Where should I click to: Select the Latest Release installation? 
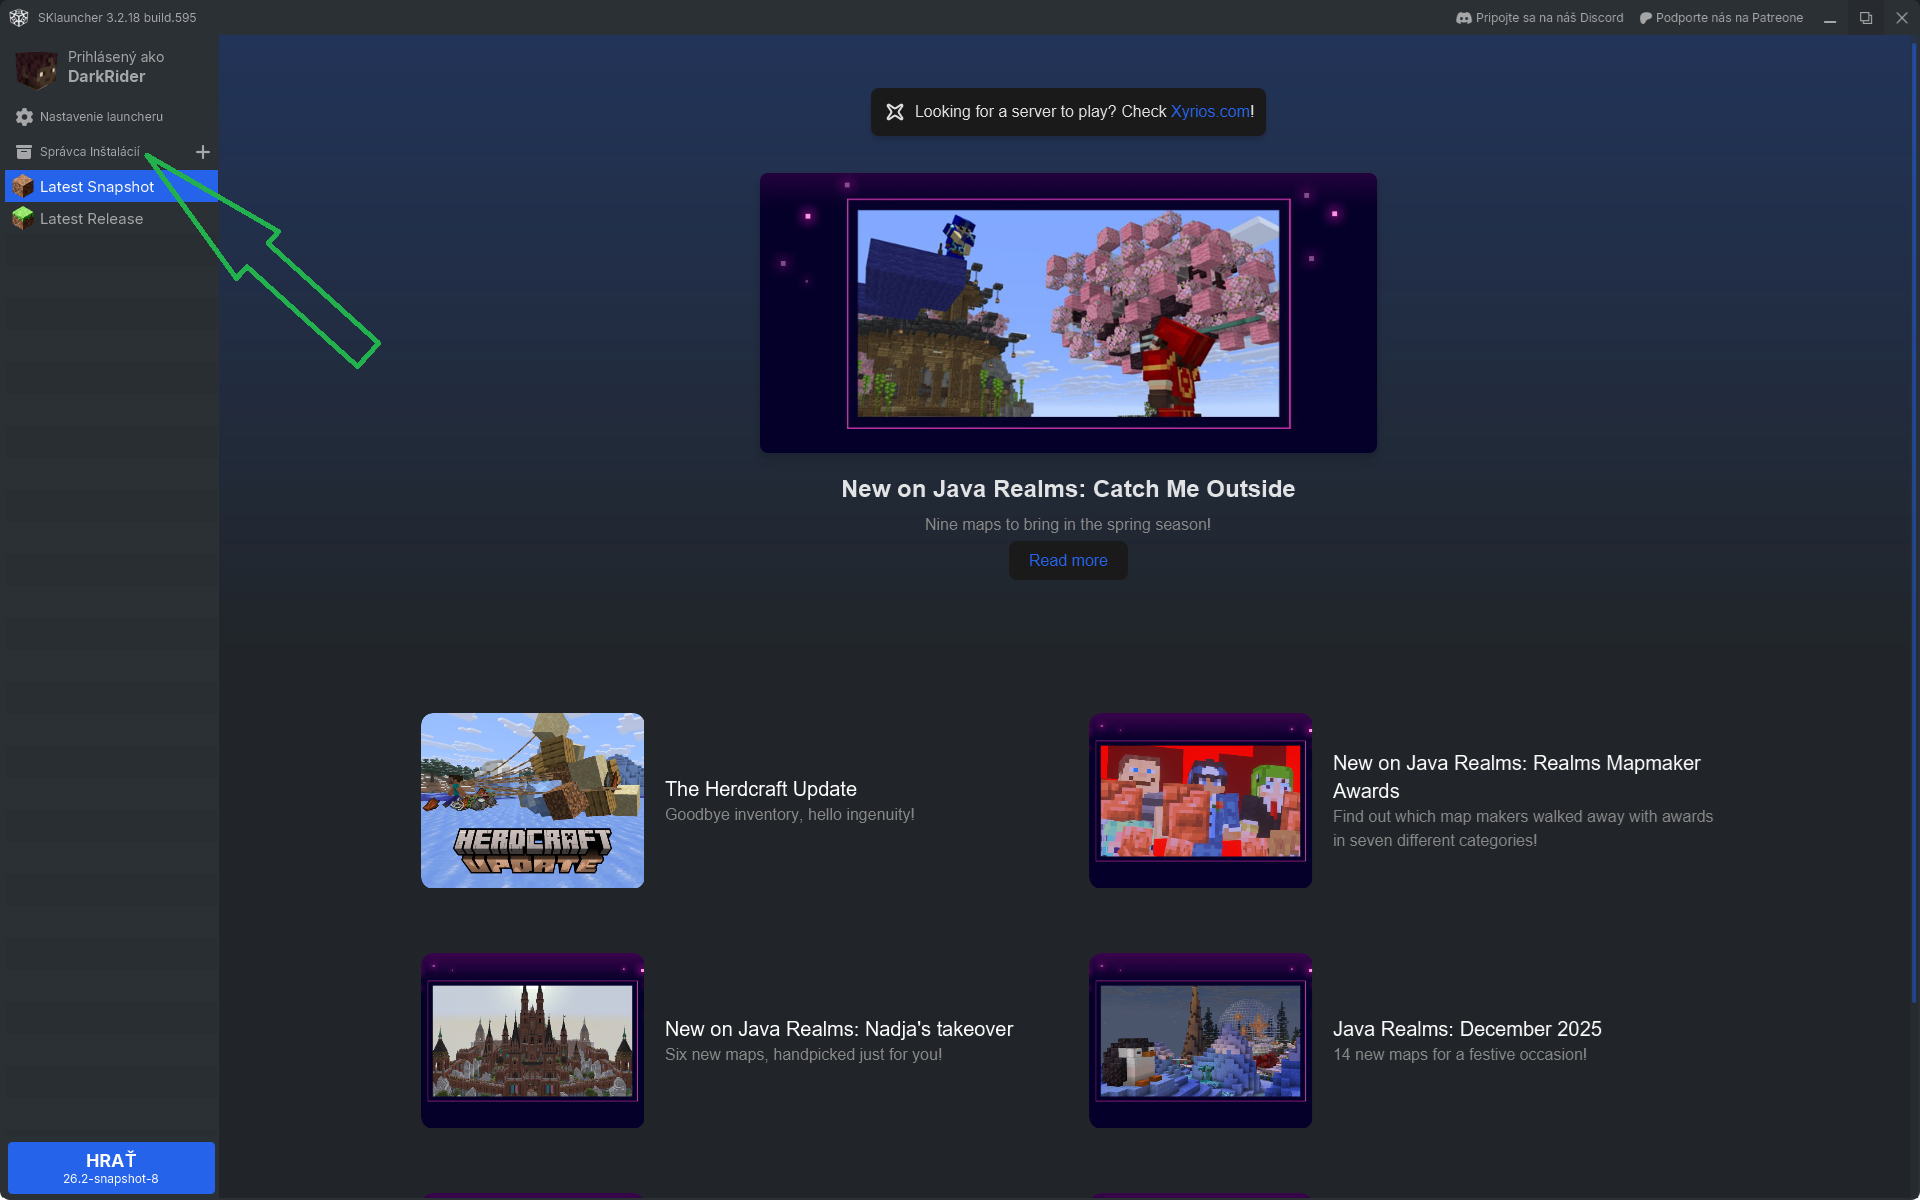click(x=111, y=219)
